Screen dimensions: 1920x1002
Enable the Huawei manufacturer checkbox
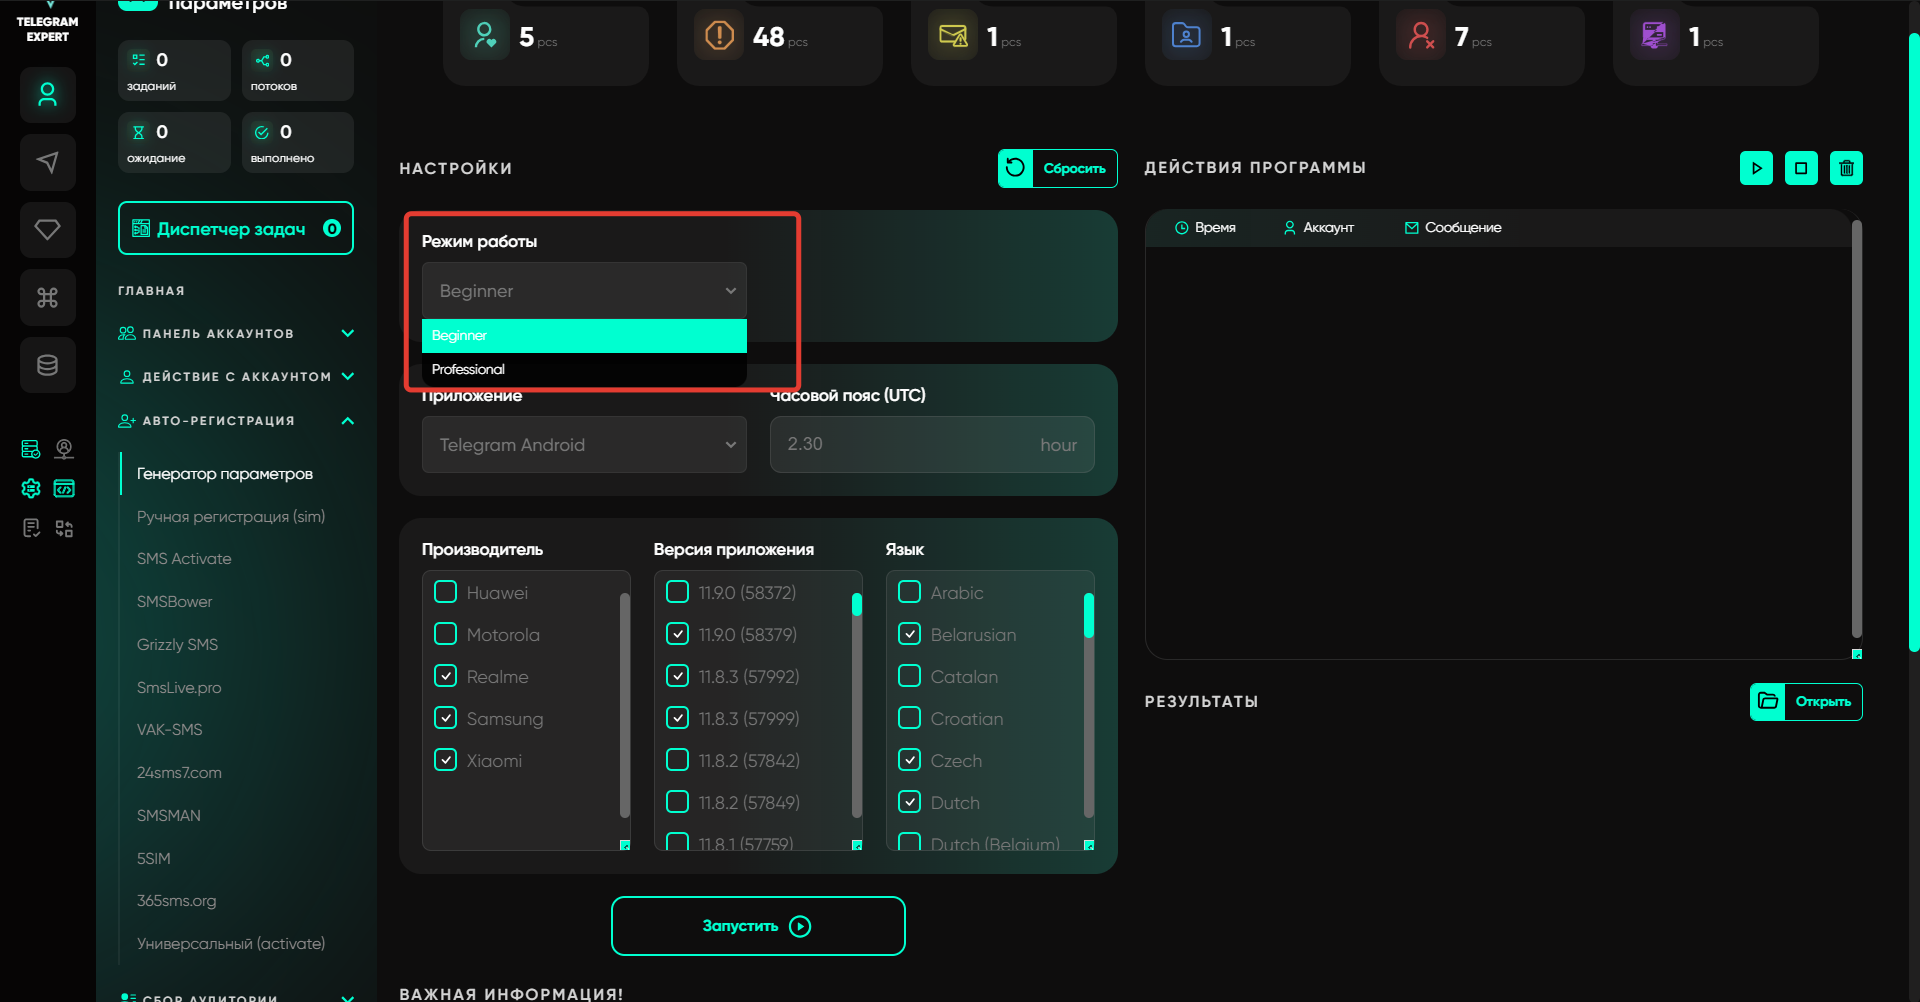click(446, 592)
